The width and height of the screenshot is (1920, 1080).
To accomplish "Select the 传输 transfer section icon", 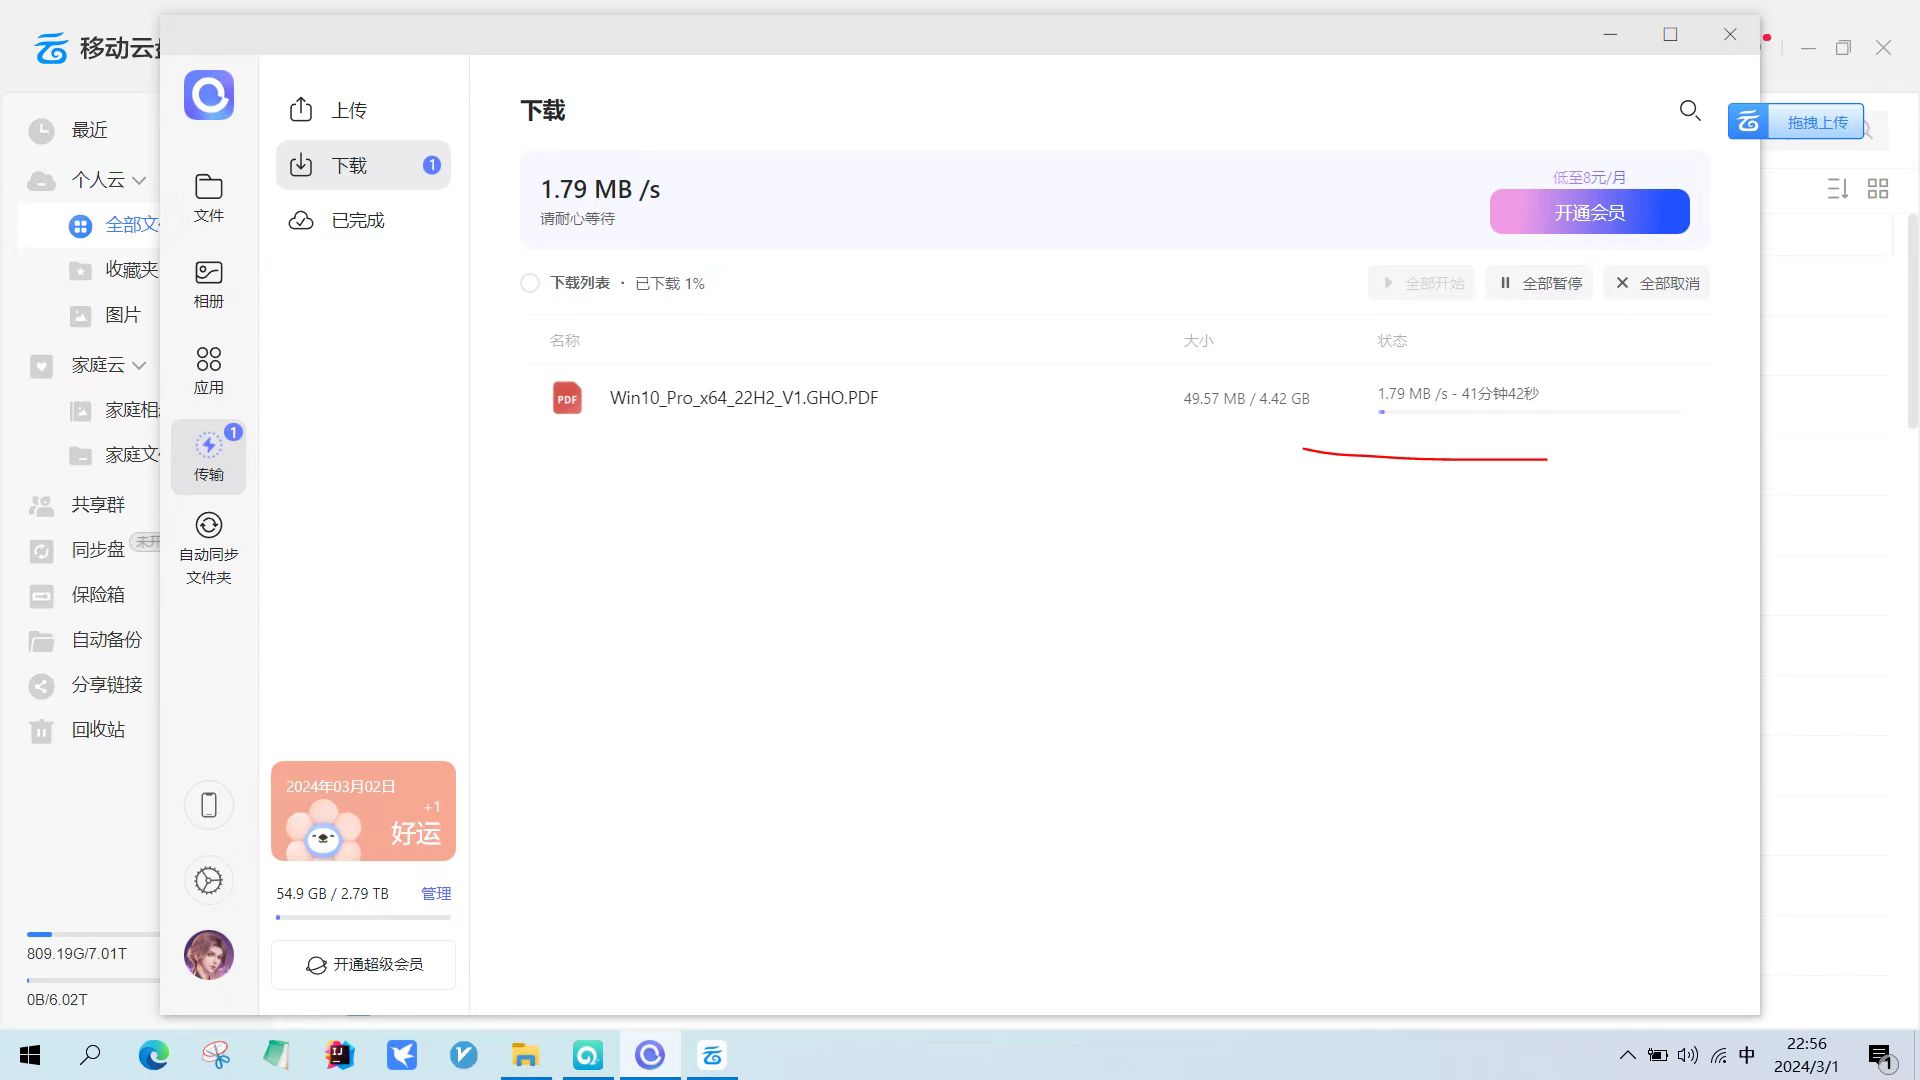I will click(x=208, y=457).
